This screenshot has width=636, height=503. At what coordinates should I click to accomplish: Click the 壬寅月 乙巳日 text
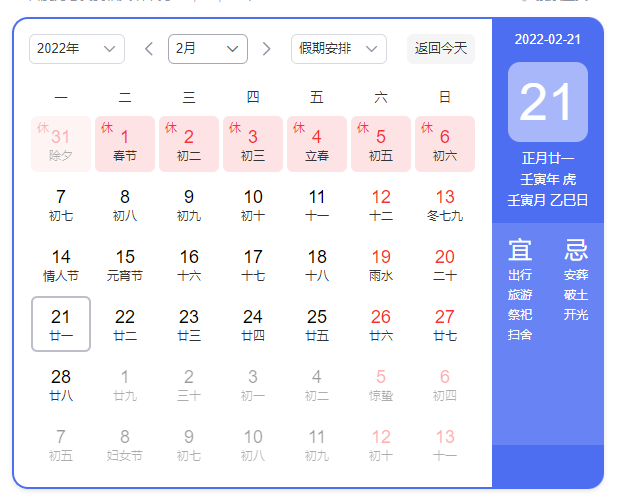point(548,200)
